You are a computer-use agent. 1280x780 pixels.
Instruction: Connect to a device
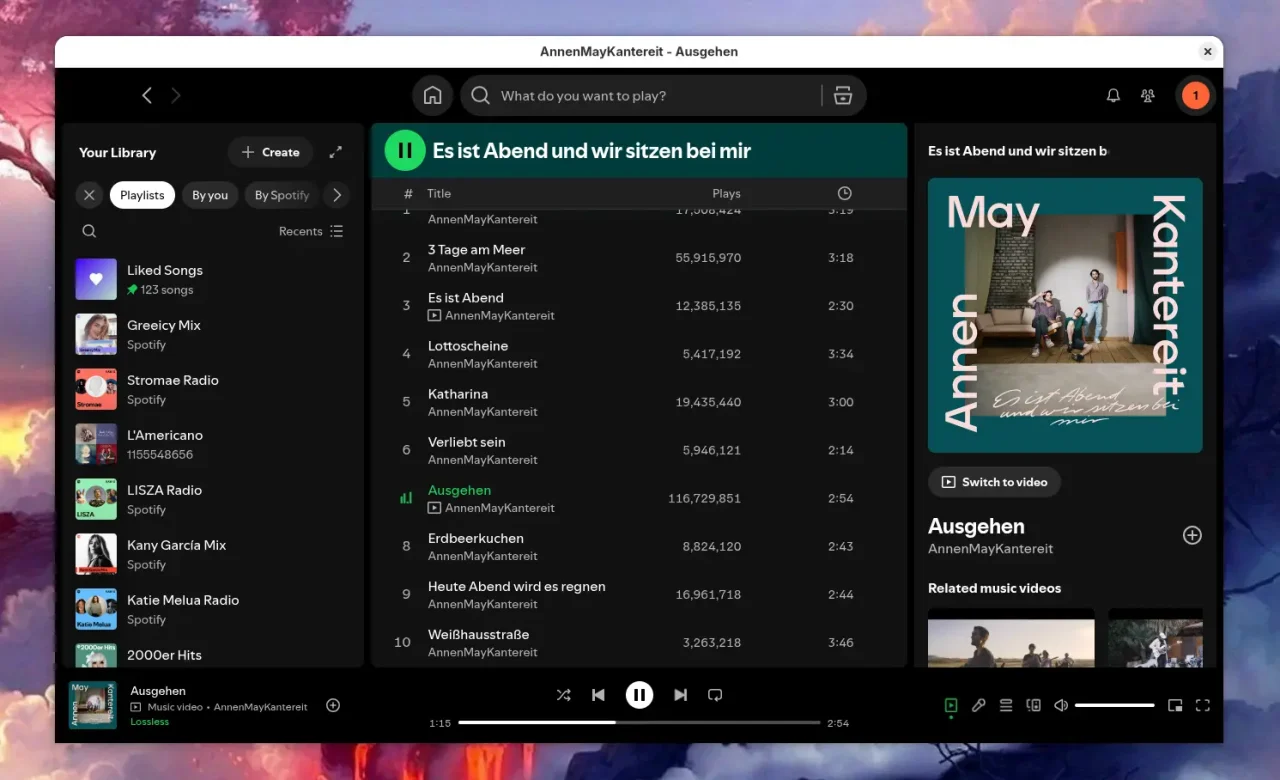[x=1033, y=705]
